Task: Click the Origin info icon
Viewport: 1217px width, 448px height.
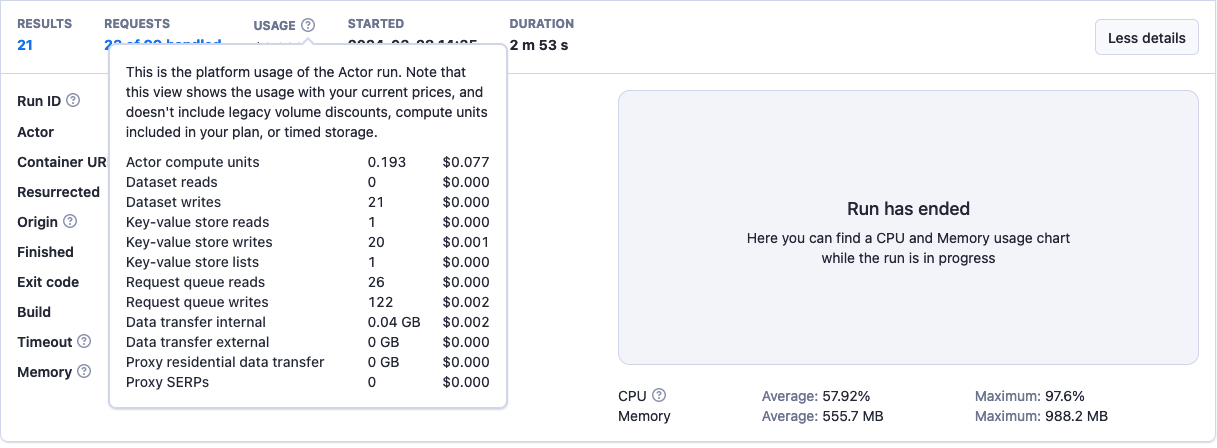Action: (70, 221)
